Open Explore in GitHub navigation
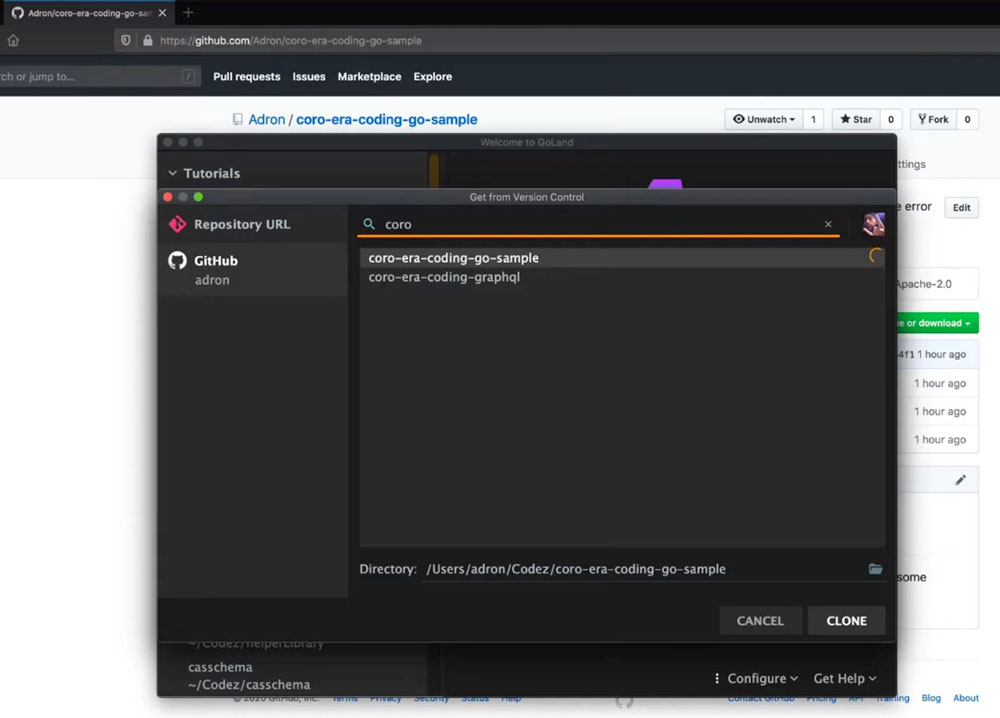 click(432, 77)
